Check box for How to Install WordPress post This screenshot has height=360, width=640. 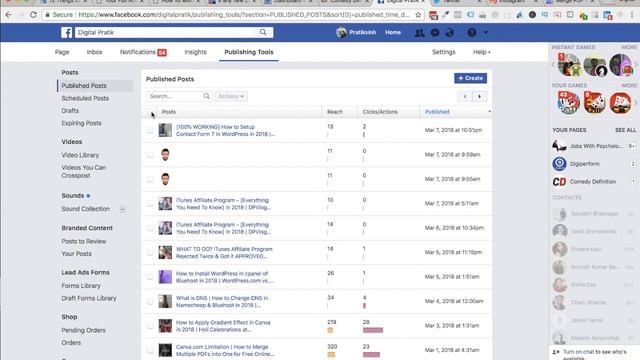(150, 277)
